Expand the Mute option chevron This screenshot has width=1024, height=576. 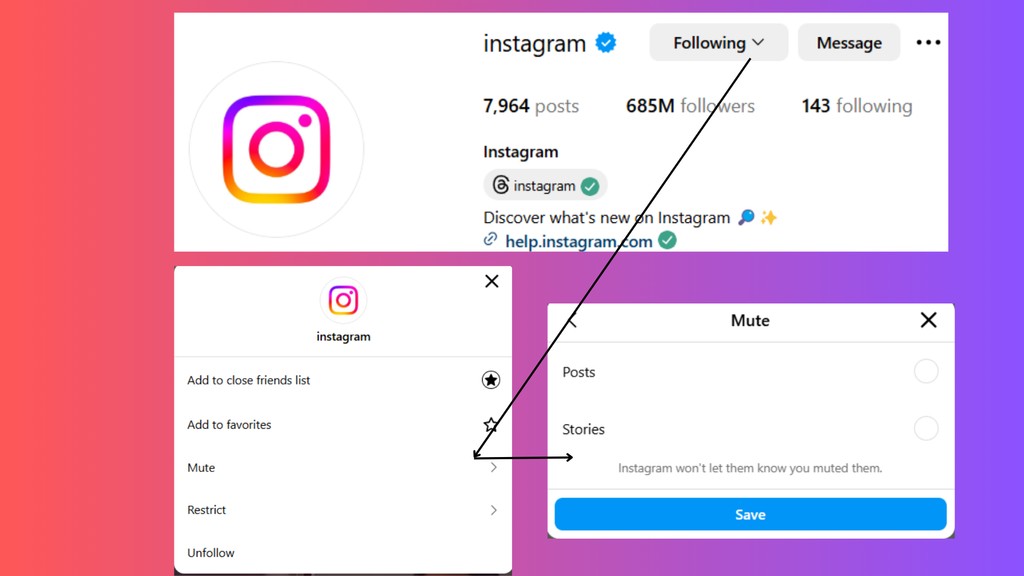coord(494,468)
